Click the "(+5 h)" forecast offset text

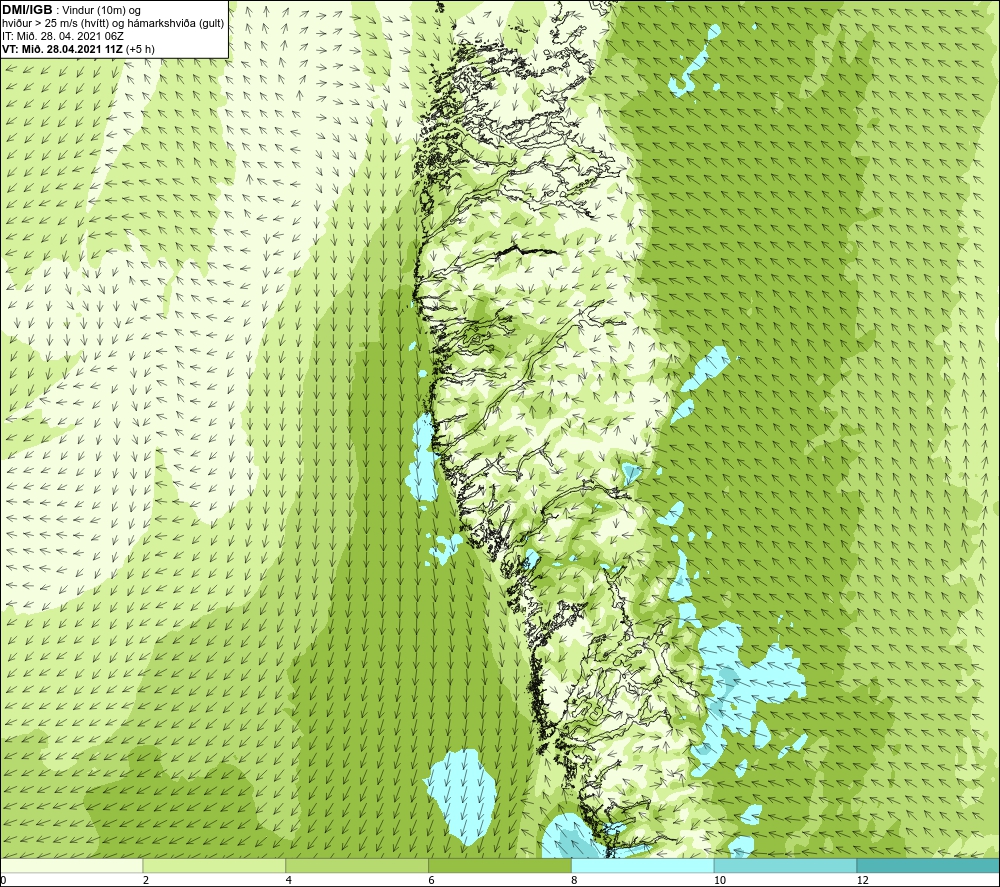pos(140,49)
